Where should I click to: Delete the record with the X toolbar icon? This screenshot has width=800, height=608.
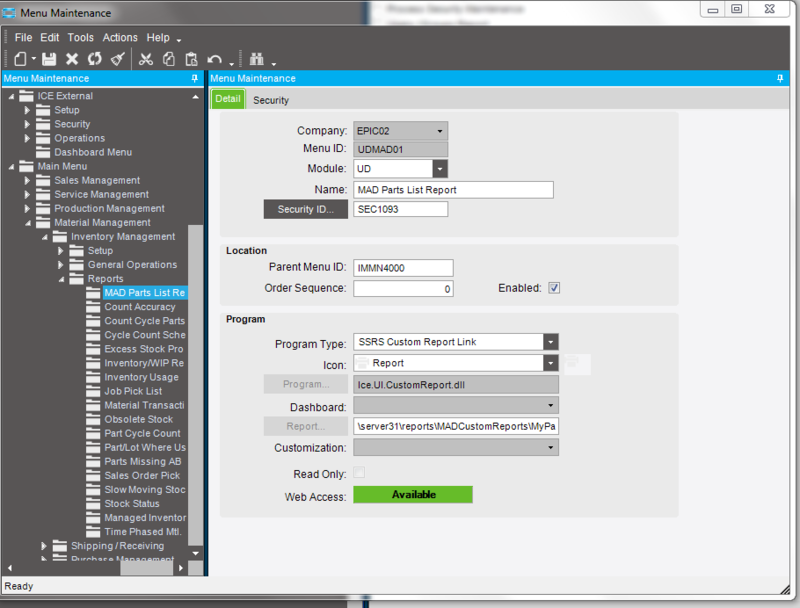tap(72, 59)
